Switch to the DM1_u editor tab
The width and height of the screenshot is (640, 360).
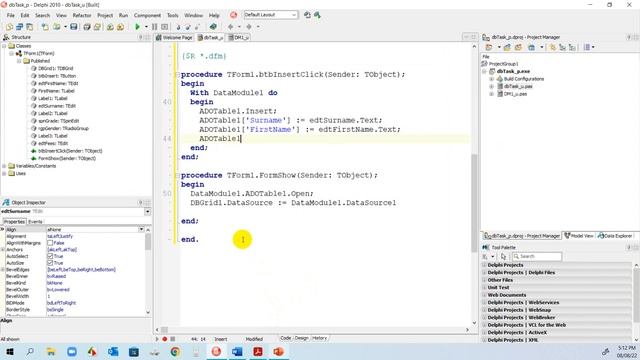(239, 37)
